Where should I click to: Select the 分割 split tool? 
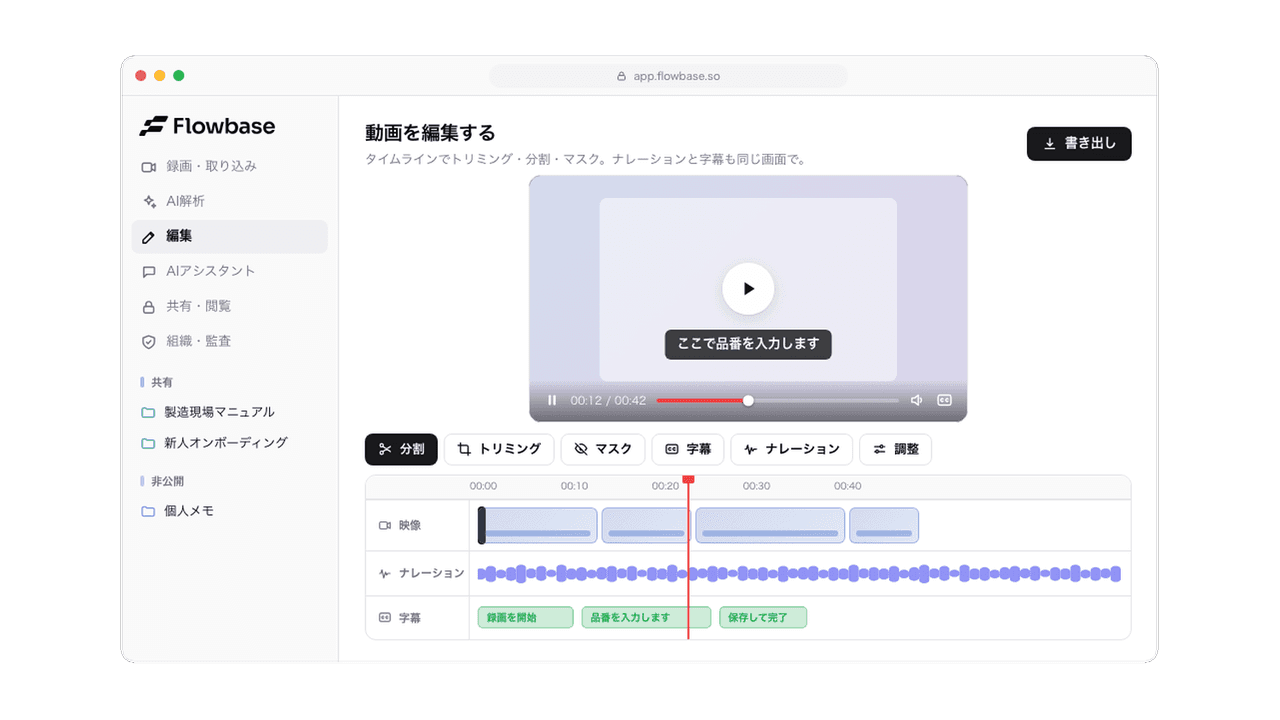coord(401,449)
